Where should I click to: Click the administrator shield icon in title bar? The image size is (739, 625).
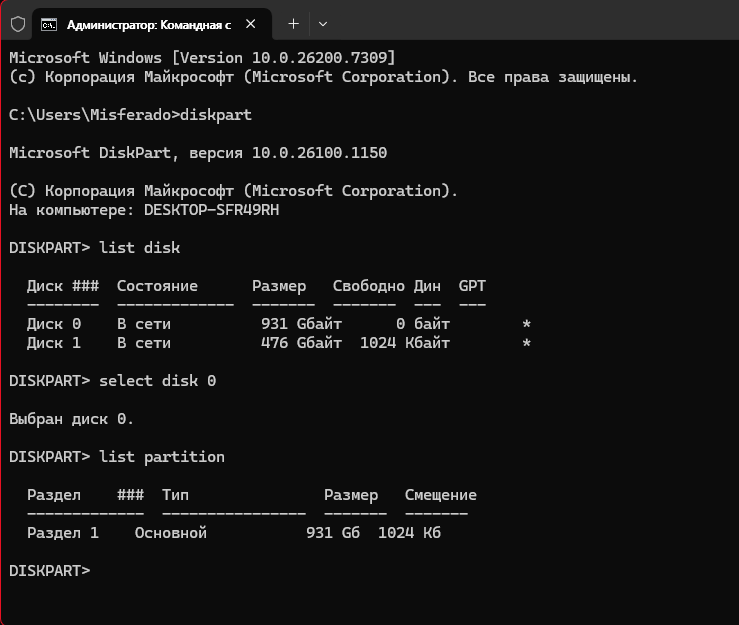[x=17, y=23]
